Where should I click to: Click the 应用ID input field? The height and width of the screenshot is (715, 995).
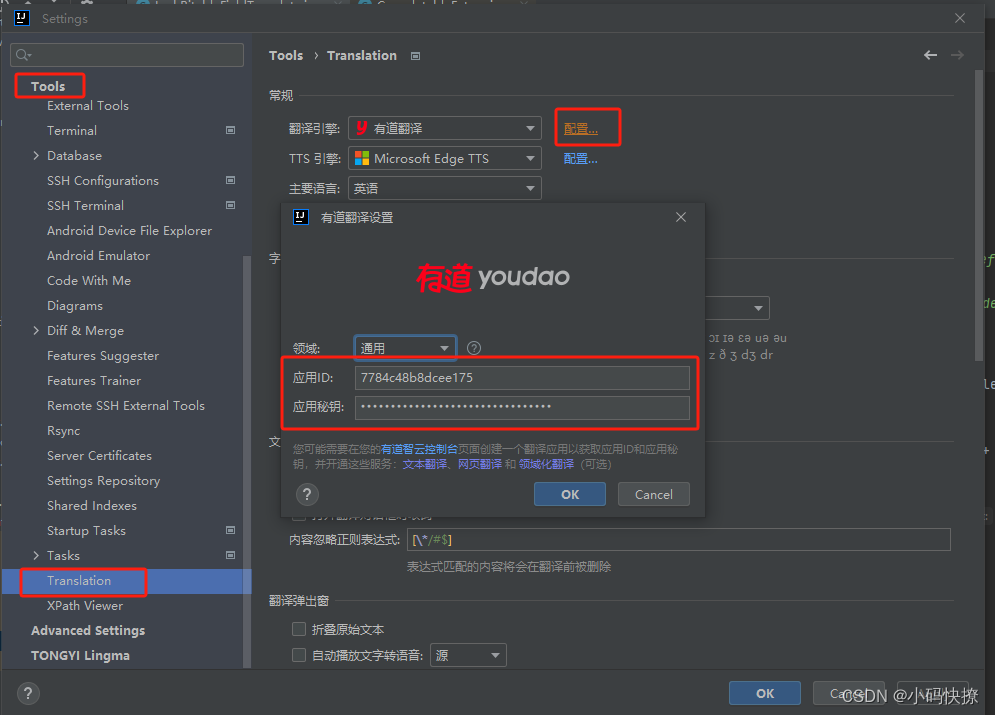pos(522,377)
